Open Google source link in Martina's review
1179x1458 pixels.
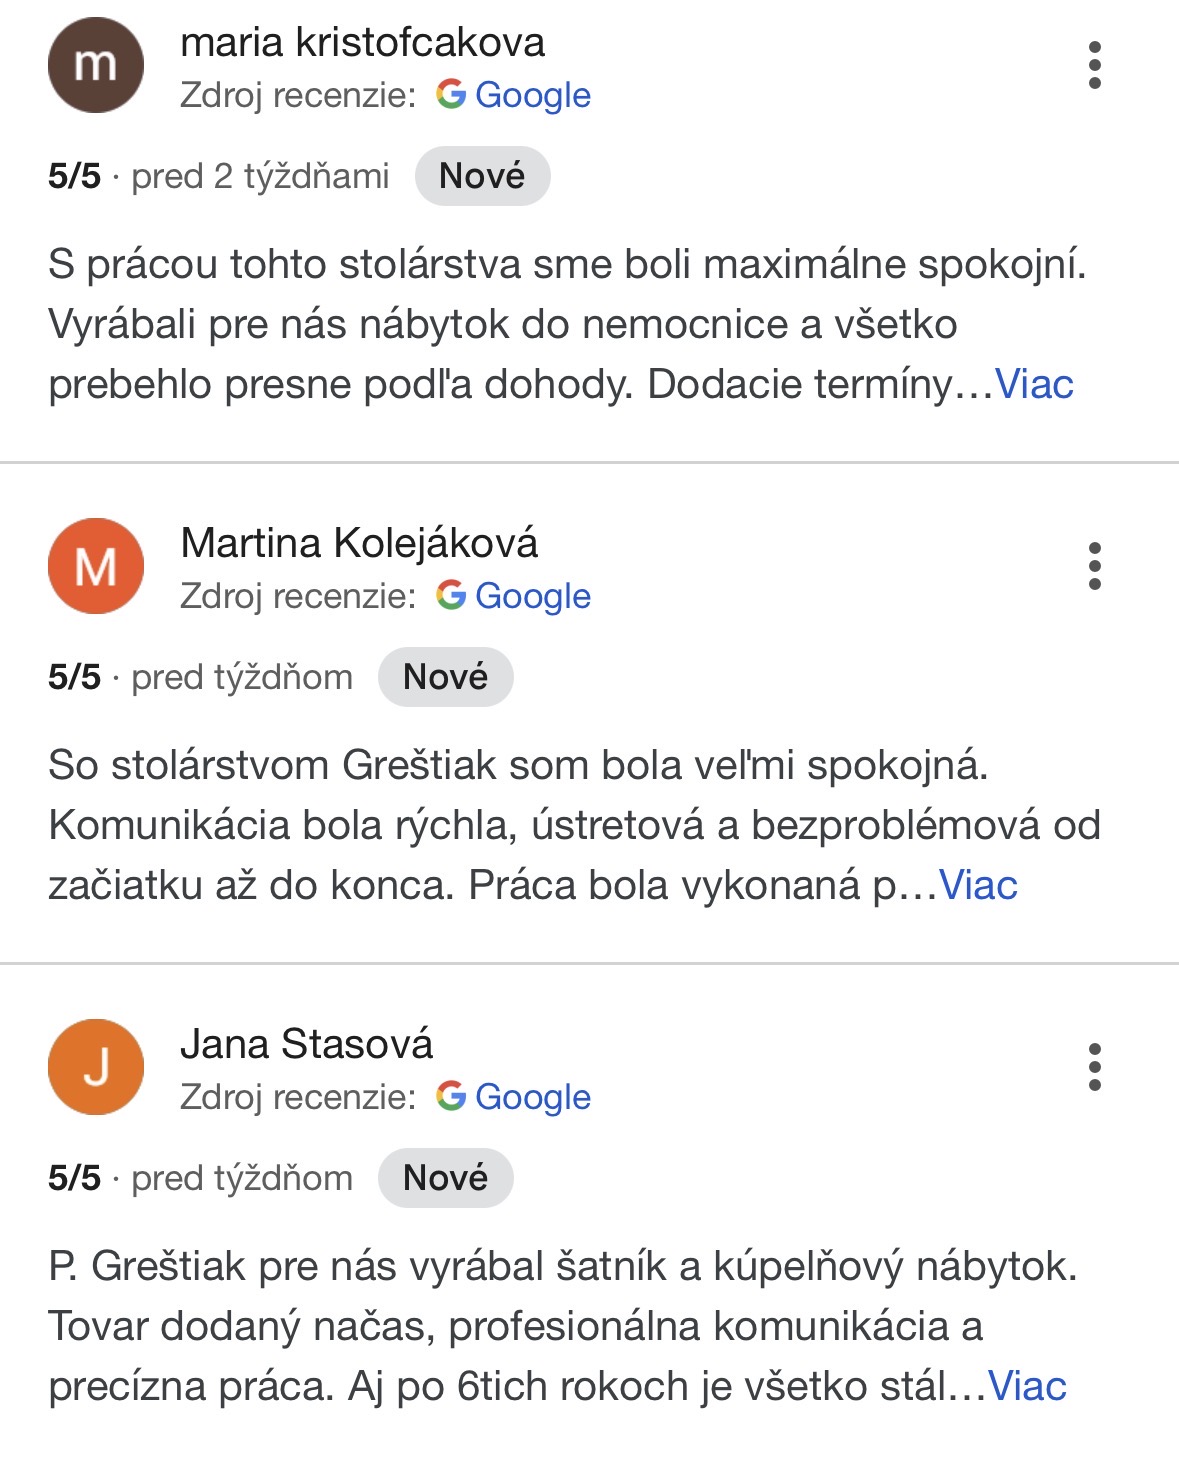(533, 596)
